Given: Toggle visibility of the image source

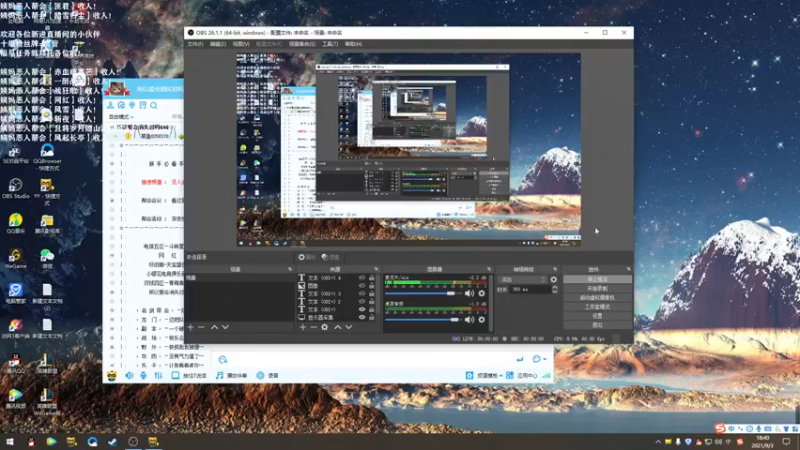Looking at the screenshot, I should coord(362,286).
